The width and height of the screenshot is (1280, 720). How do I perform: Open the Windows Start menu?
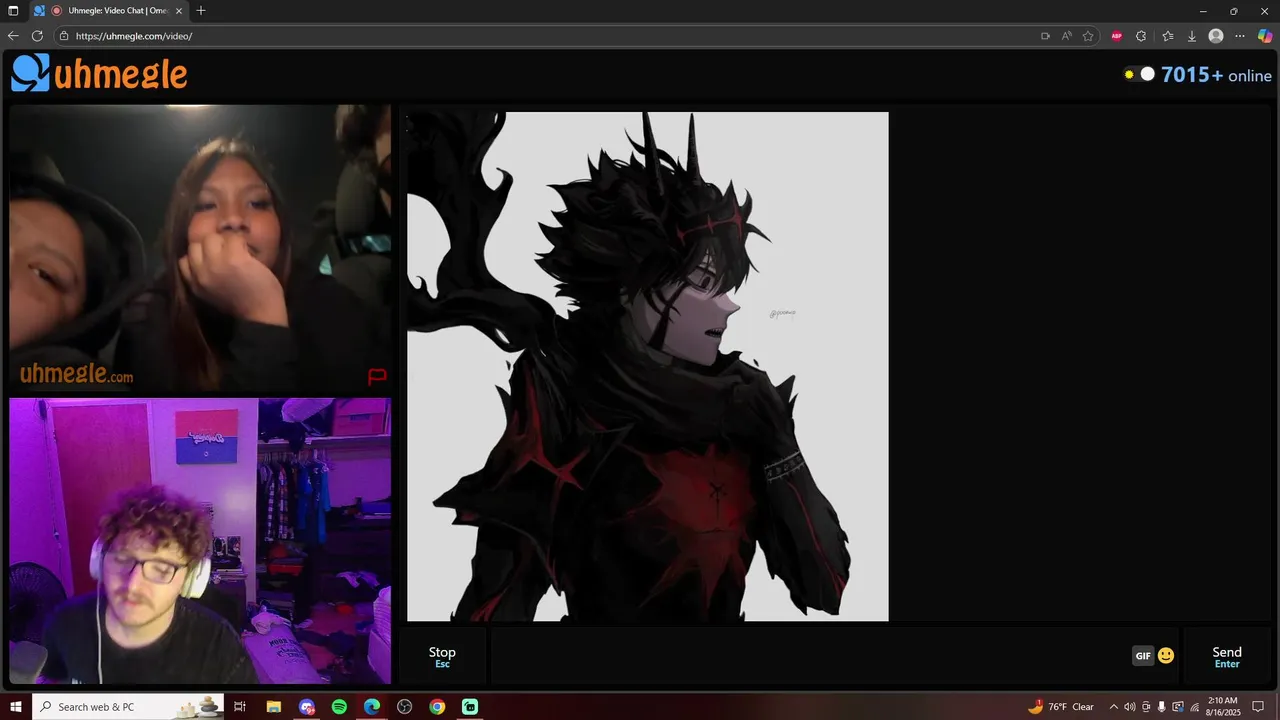pyautogui.click(x=16, y=707)
